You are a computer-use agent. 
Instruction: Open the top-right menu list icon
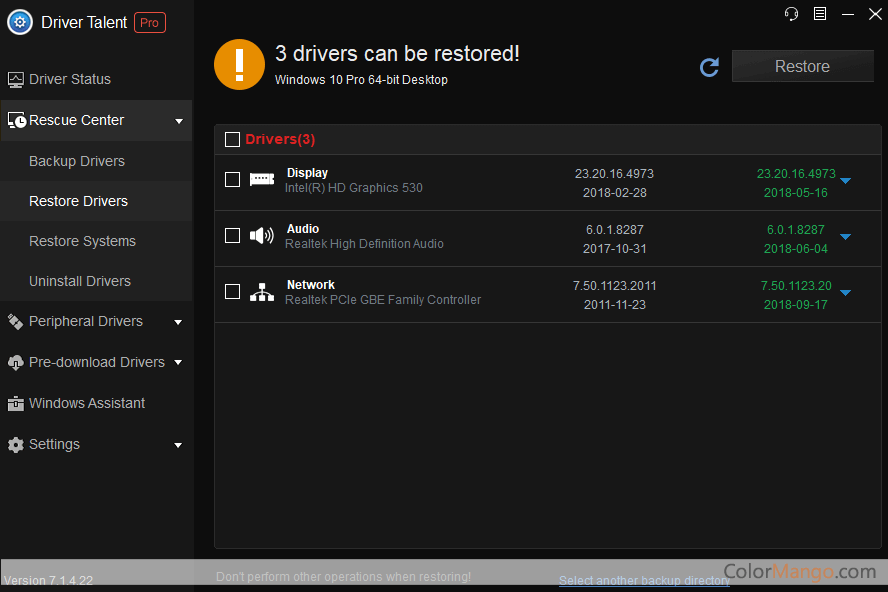(x=820, y=13)
